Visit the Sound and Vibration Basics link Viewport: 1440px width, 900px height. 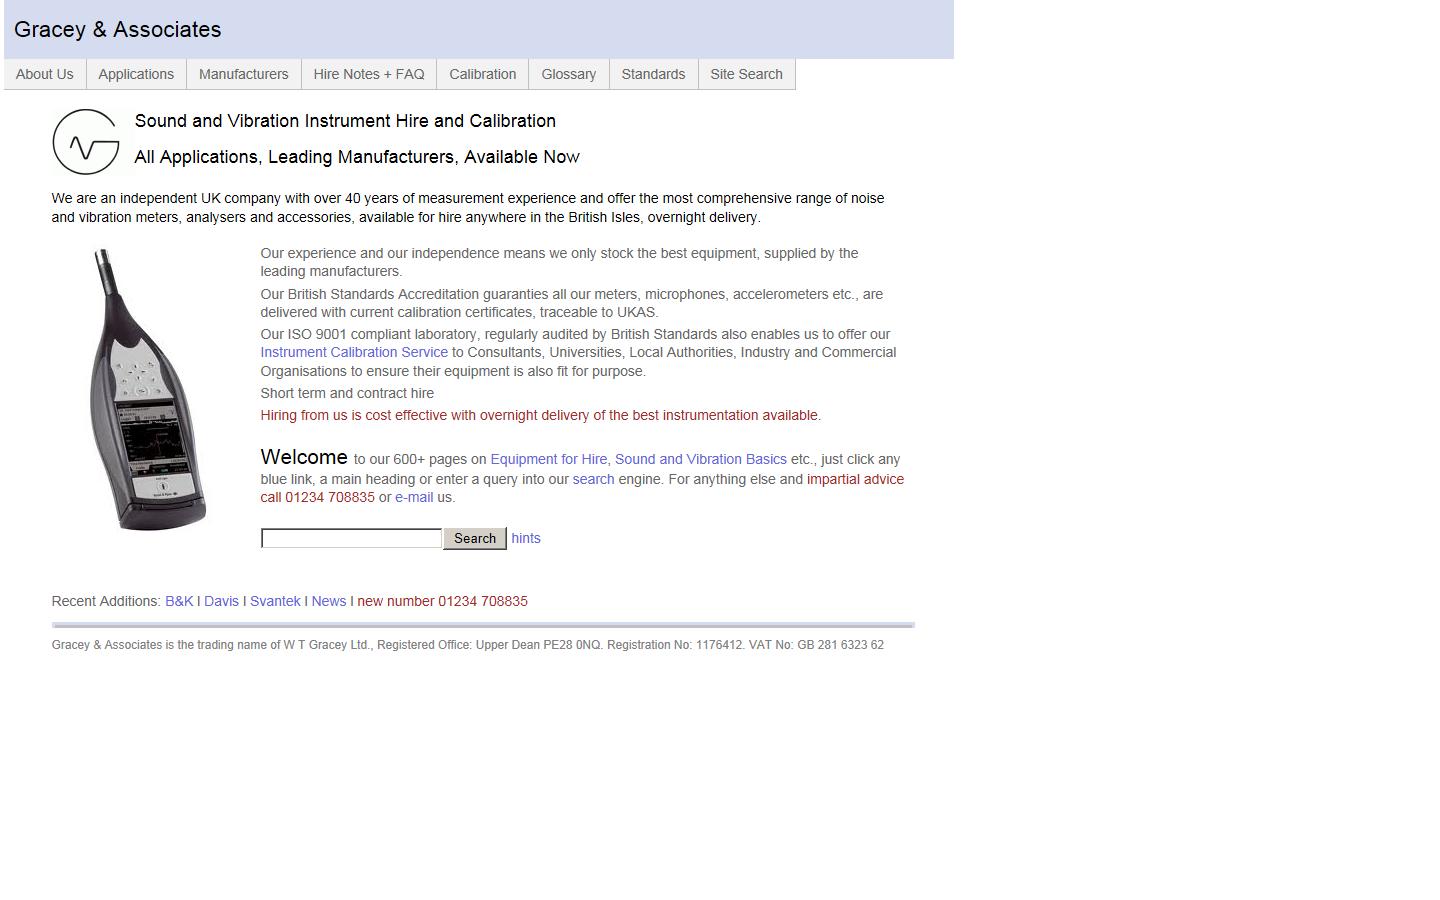click(700, 459)
